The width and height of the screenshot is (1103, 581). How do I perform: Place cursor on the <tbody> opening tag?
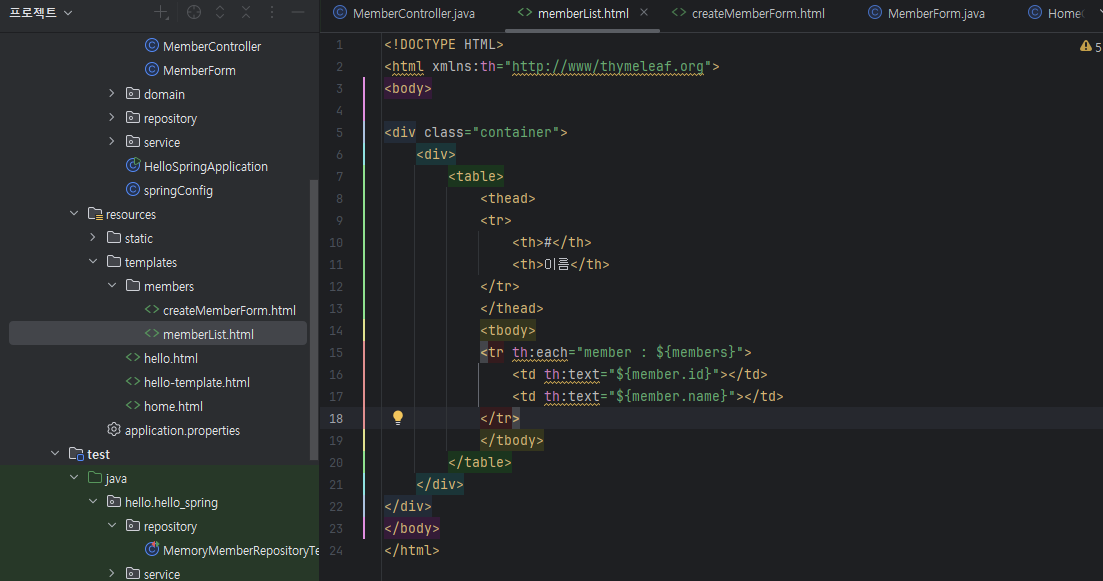coord(508,330)
